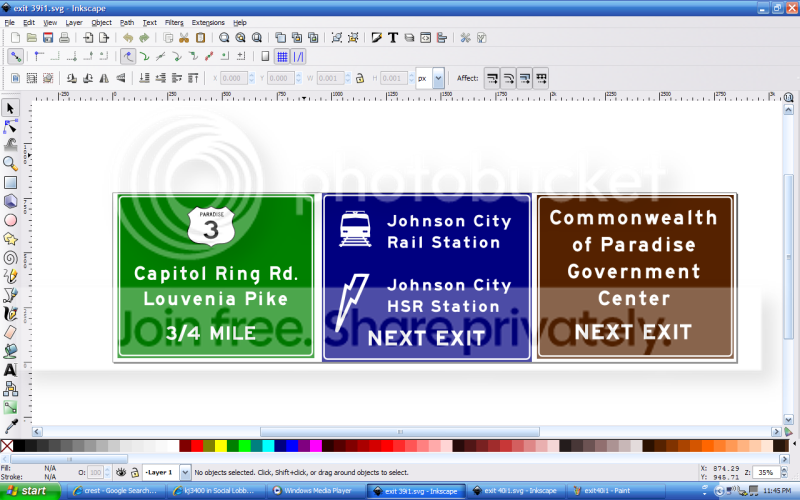Select the Gradient tool
This screenshot has width=800, height=500.
[10, 407]
